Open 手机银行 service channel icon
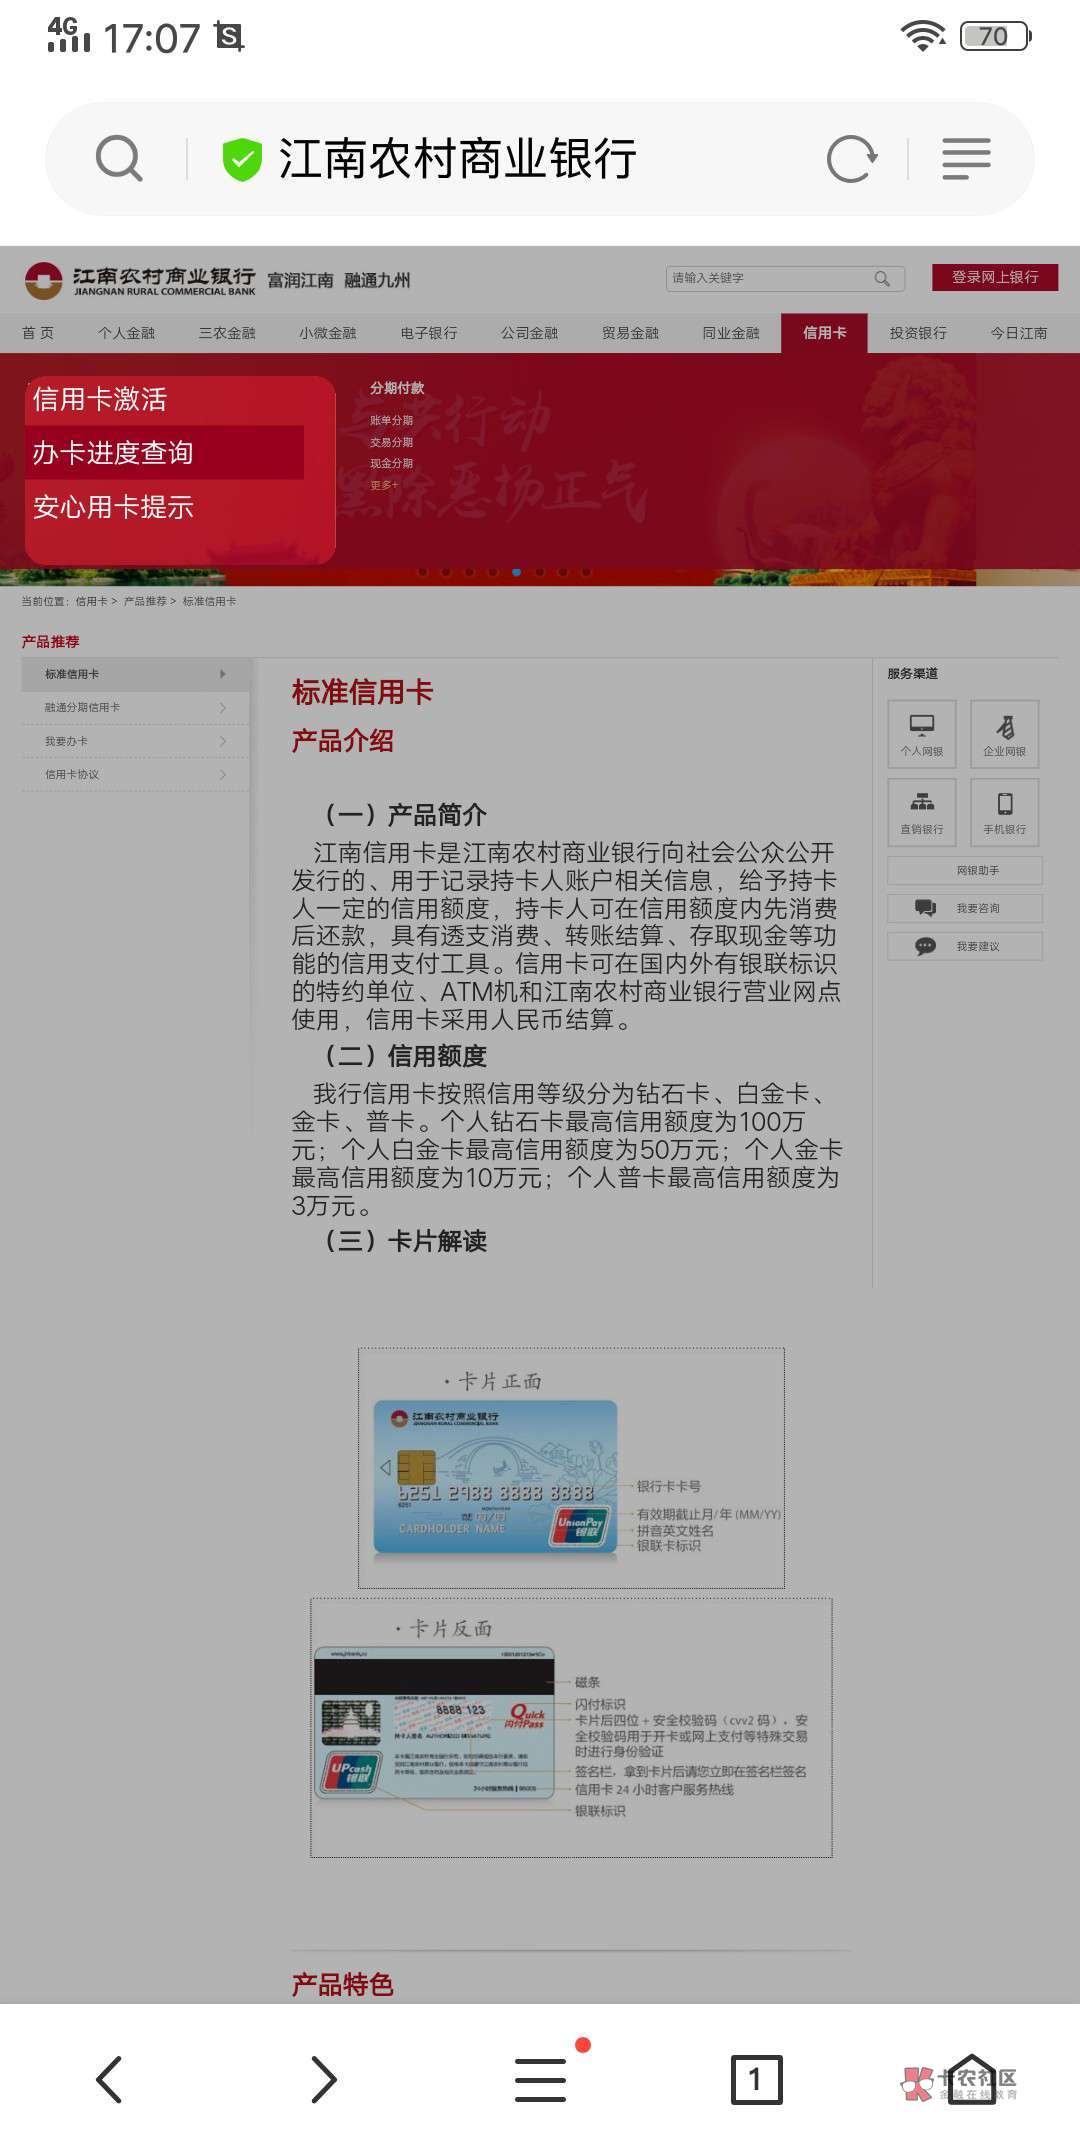Image resolution: width=1080 pixels, height=2154 pixels. pyautogui.click(x=1005, y=812)
